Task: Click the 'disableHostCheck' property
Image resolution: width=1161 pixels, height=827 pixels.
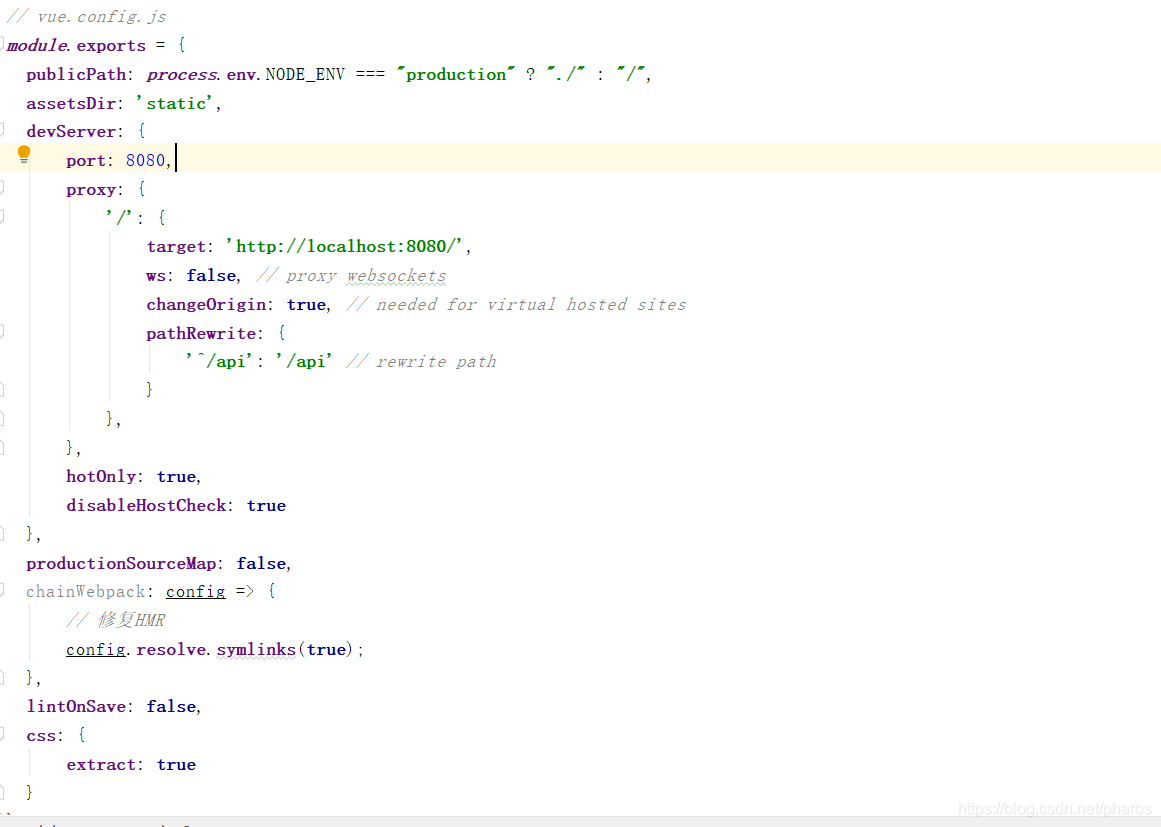Action: pos(146,506)
